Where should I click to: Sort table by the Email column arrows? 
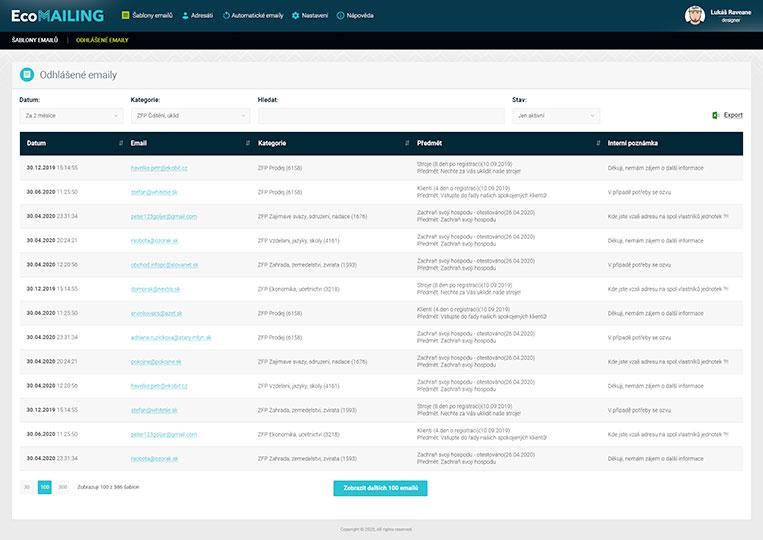[x=247, y=143]
